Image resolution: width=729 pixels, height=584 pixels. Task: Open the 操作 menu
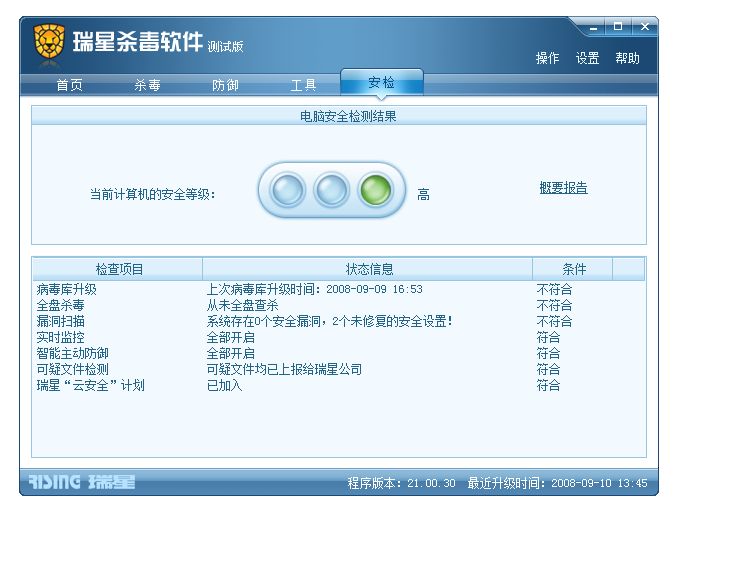coord(547,58)
